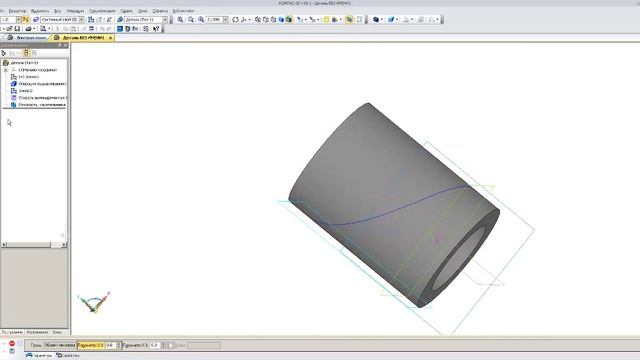Screen dimensions: 640x360
Task: Click the tree scrollbar right arrow
Action: click(x=64, y=245)
